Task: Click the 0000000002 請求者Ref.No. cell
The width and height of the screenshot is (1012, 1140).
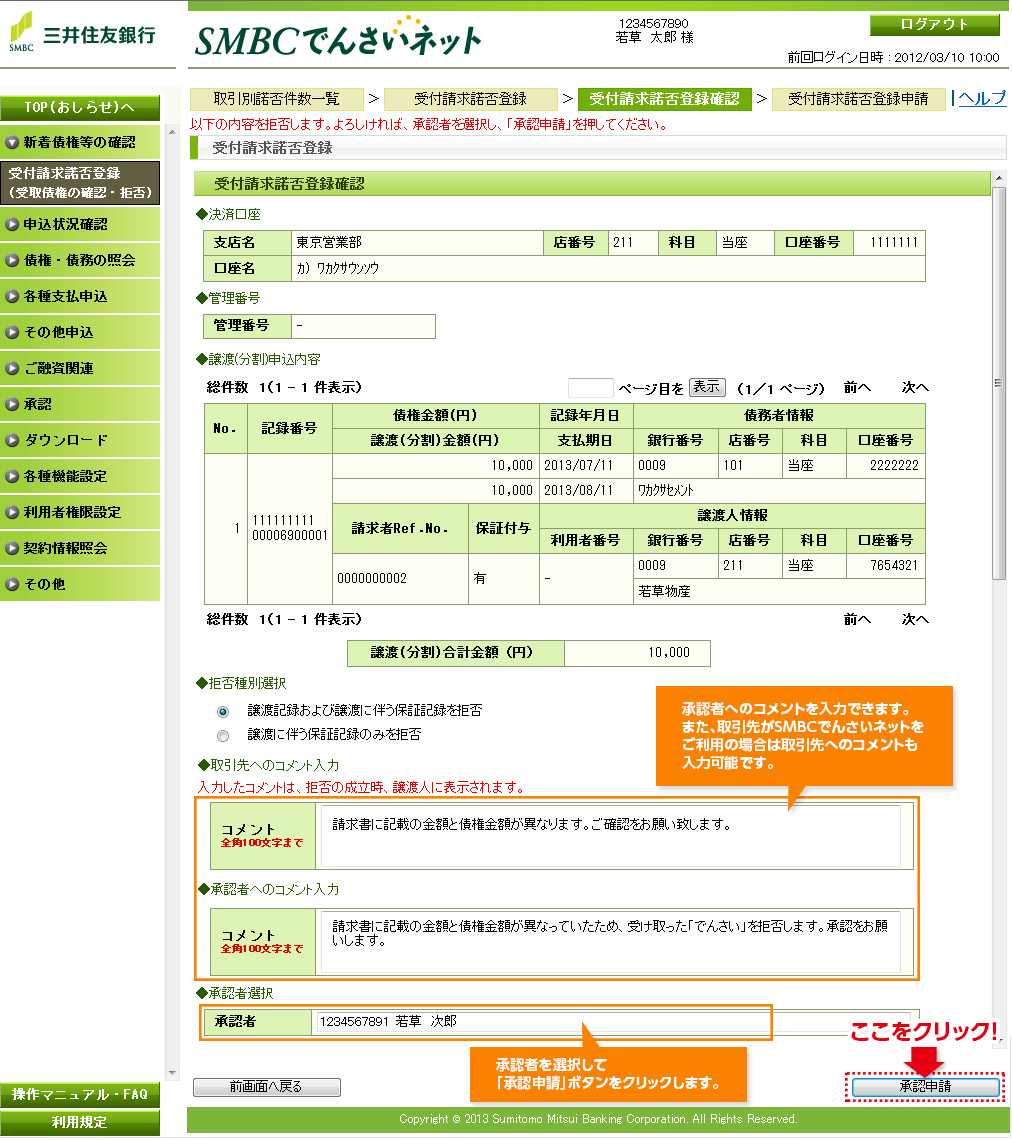Action: [401, 579]
